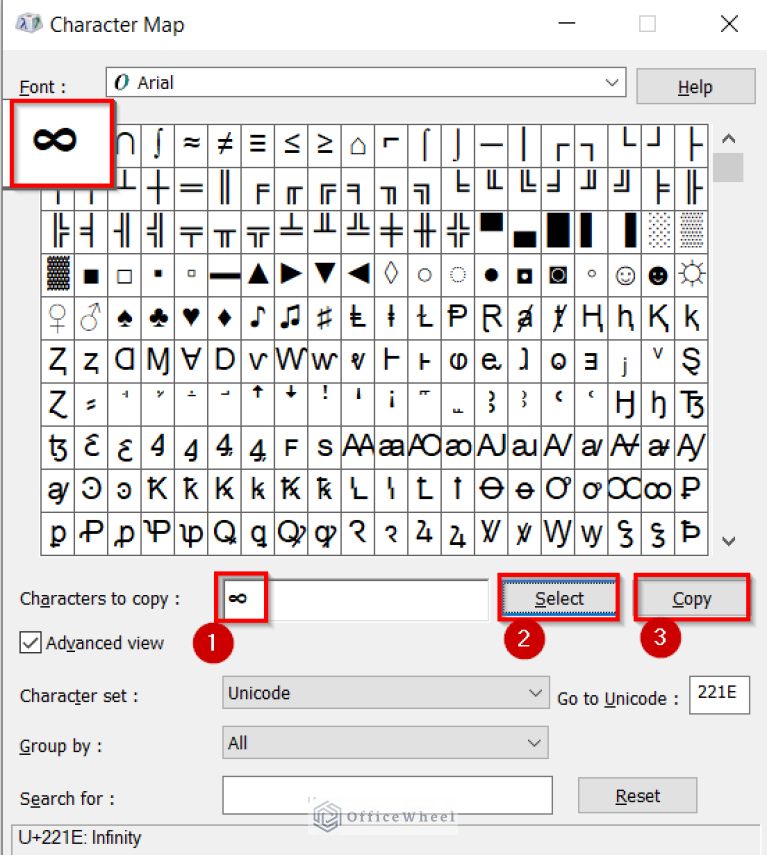
Task: Select the lozenge (◊) character
Action: [x=391, y=274]
